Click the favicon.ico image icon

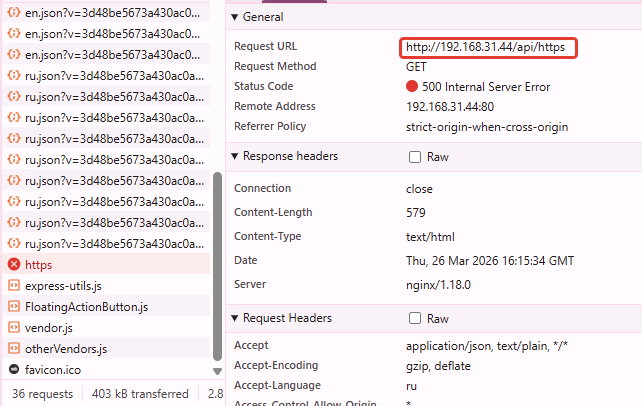point(14,370)
